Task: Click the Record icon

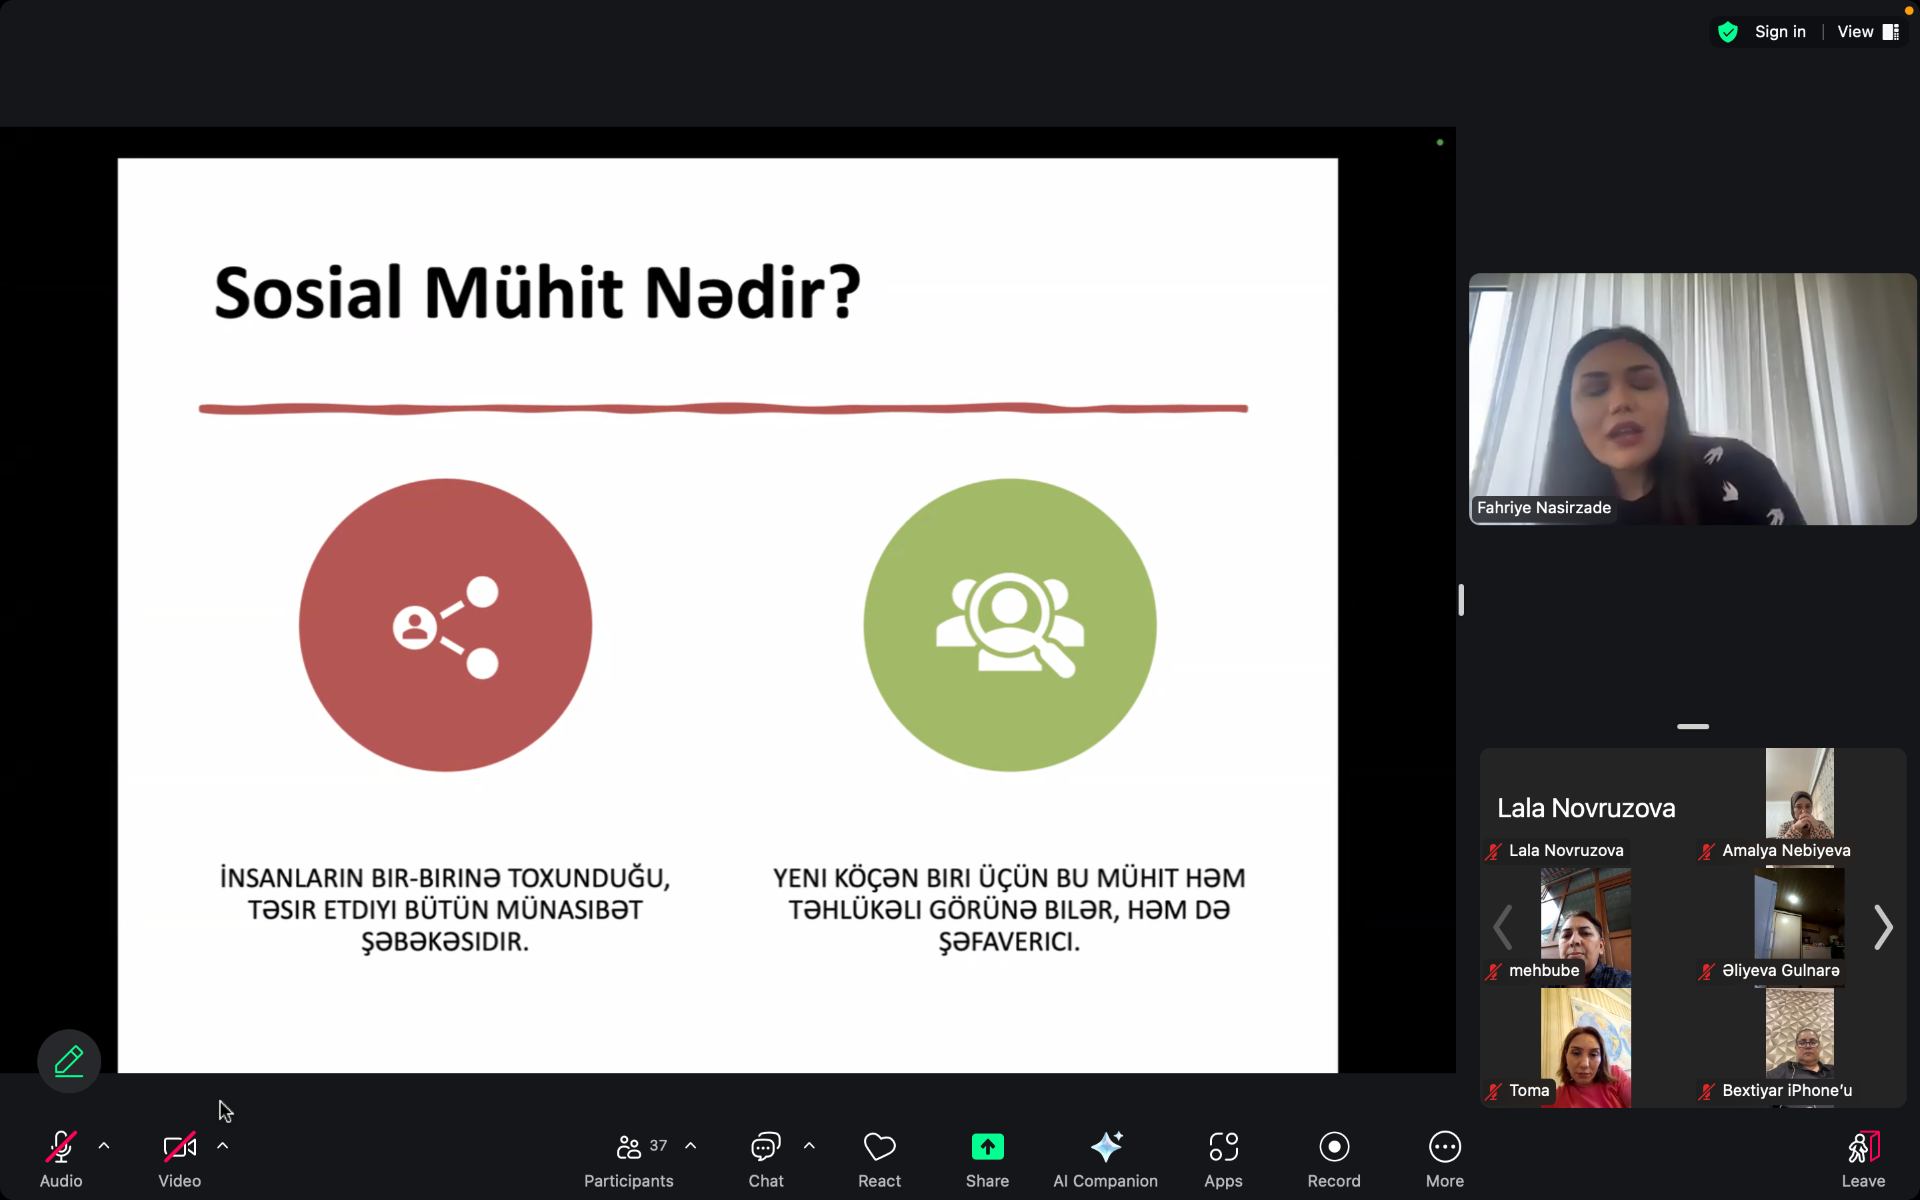Action: 1334,1148
